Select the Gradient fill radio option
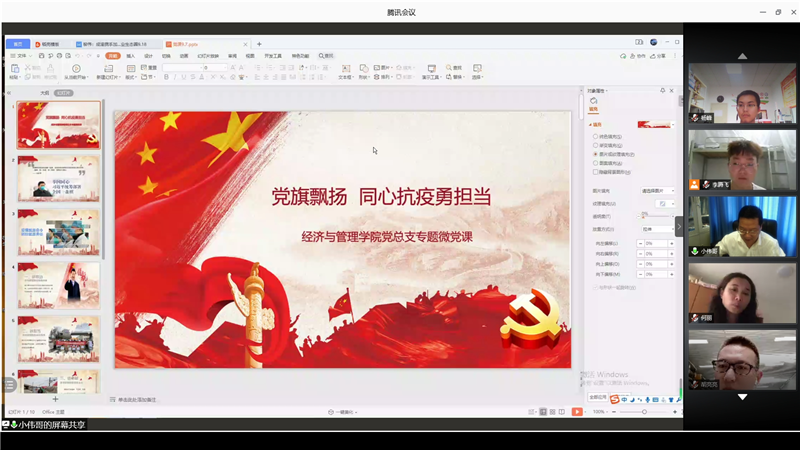The image size is (800, 450). [595, 145]
